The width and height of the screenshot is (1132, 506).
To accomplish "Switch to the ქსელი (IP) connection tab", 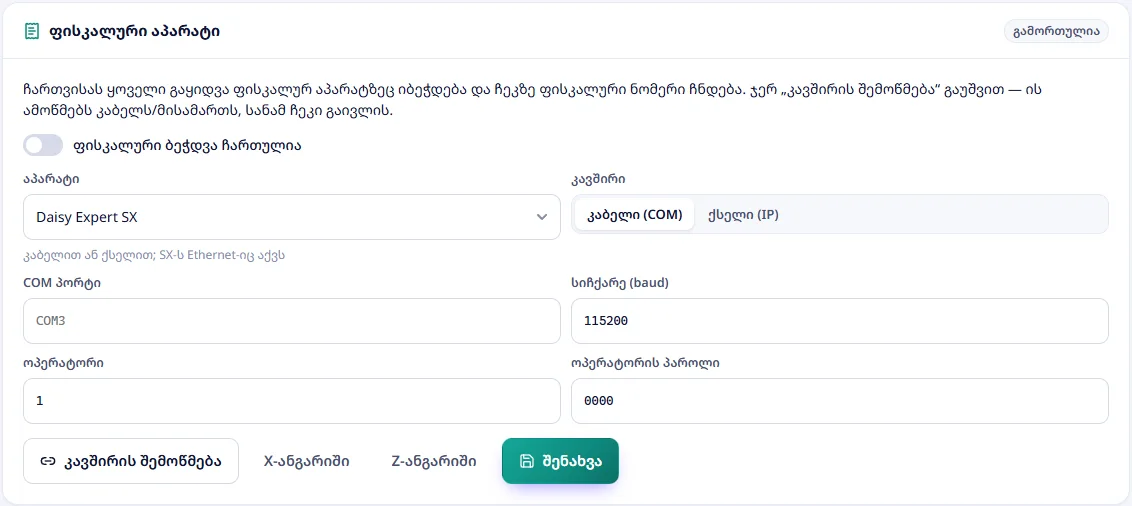I will pos(744,215).
